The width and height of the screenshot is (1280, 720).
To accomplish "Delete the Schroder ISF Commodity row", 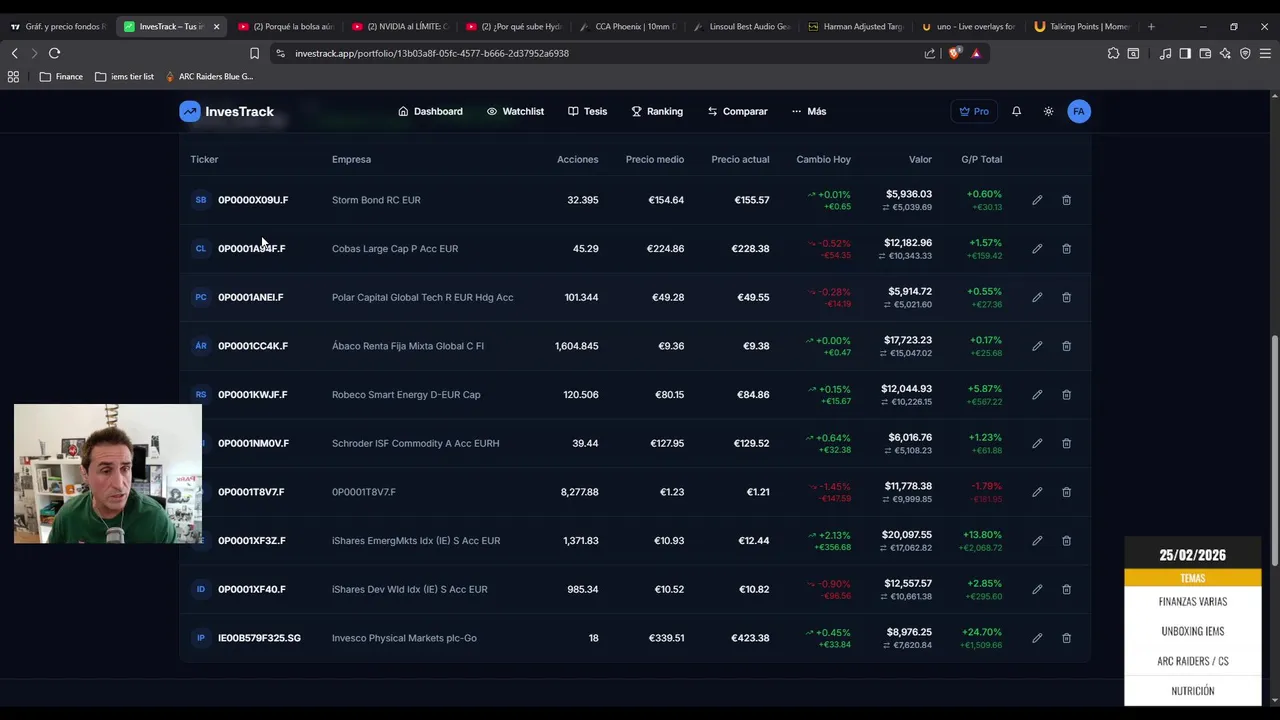I will (x=1066, y=443).
